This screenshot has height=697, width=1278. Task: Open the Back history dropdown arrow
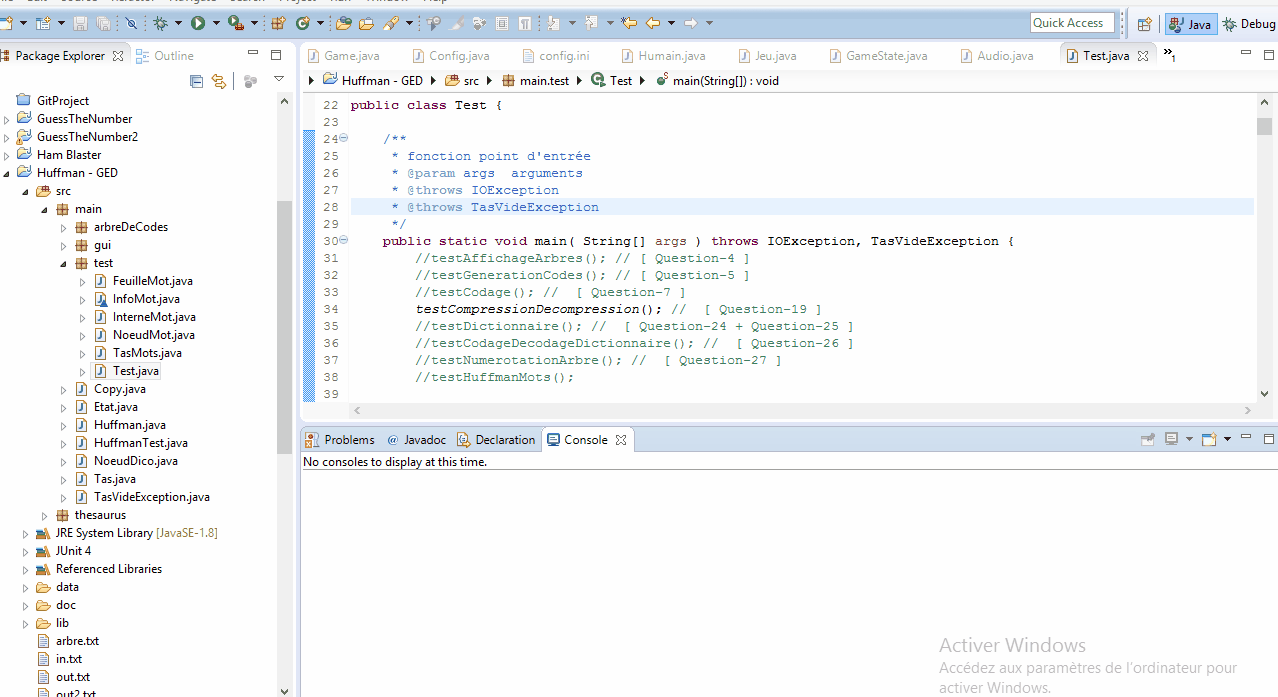click(x=671, y=23)
